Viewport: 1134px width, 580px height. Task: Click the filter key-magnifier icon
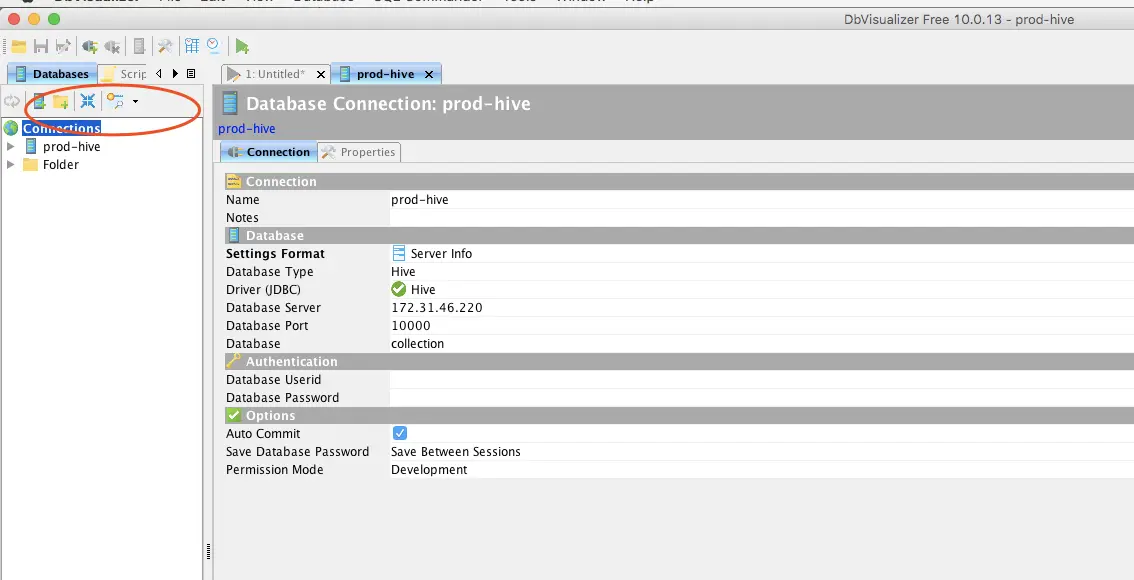point(116,101)
